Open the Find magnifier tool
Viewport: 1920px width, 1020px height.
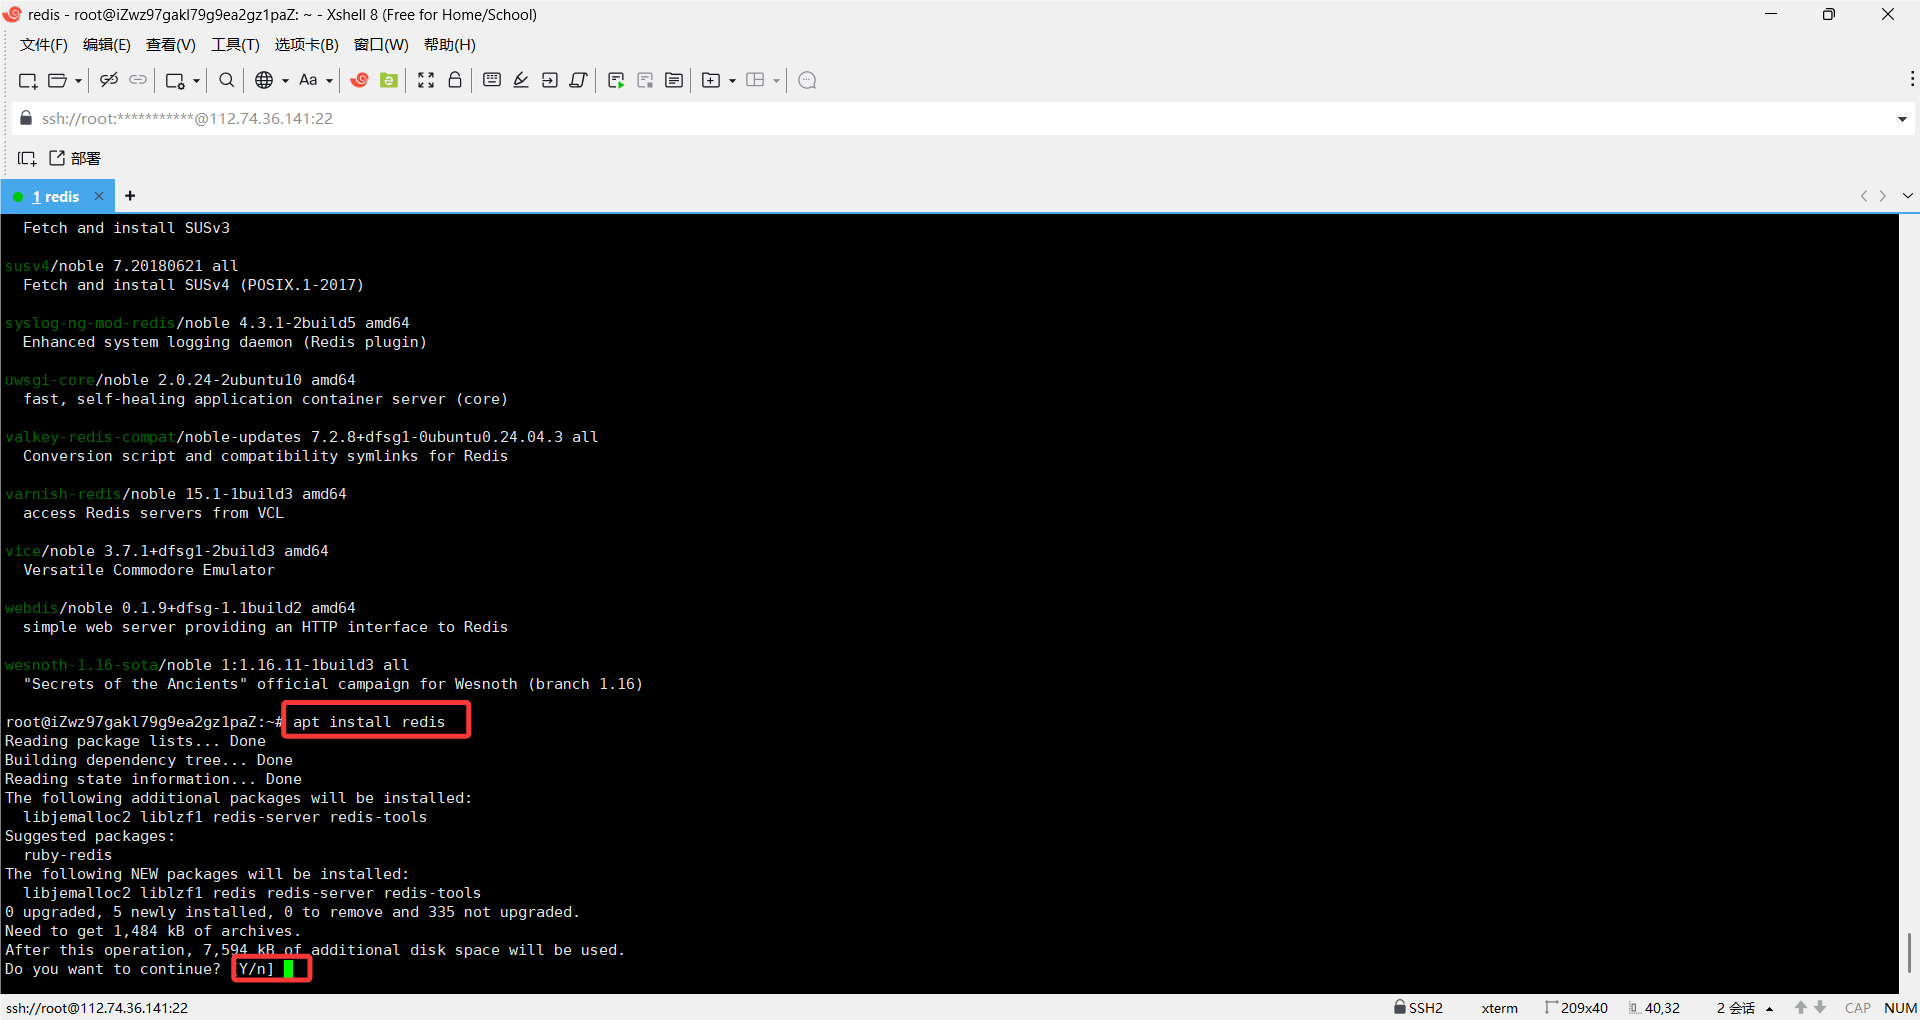pyautogui.click(x=227, y=80)
